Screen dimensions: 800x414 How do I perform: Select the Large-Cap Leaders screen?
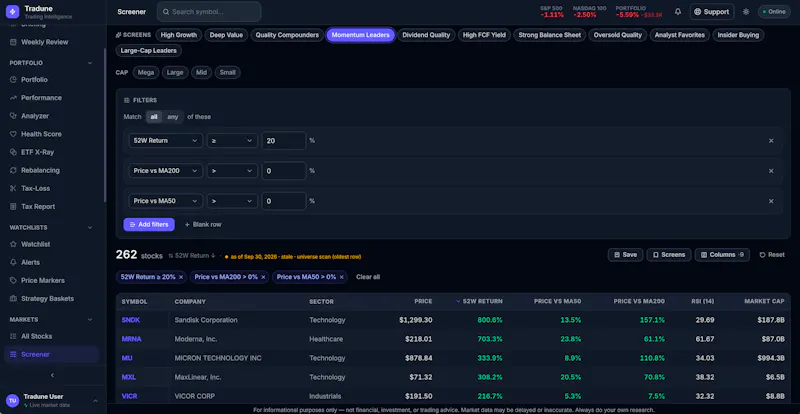pos(149,51)
